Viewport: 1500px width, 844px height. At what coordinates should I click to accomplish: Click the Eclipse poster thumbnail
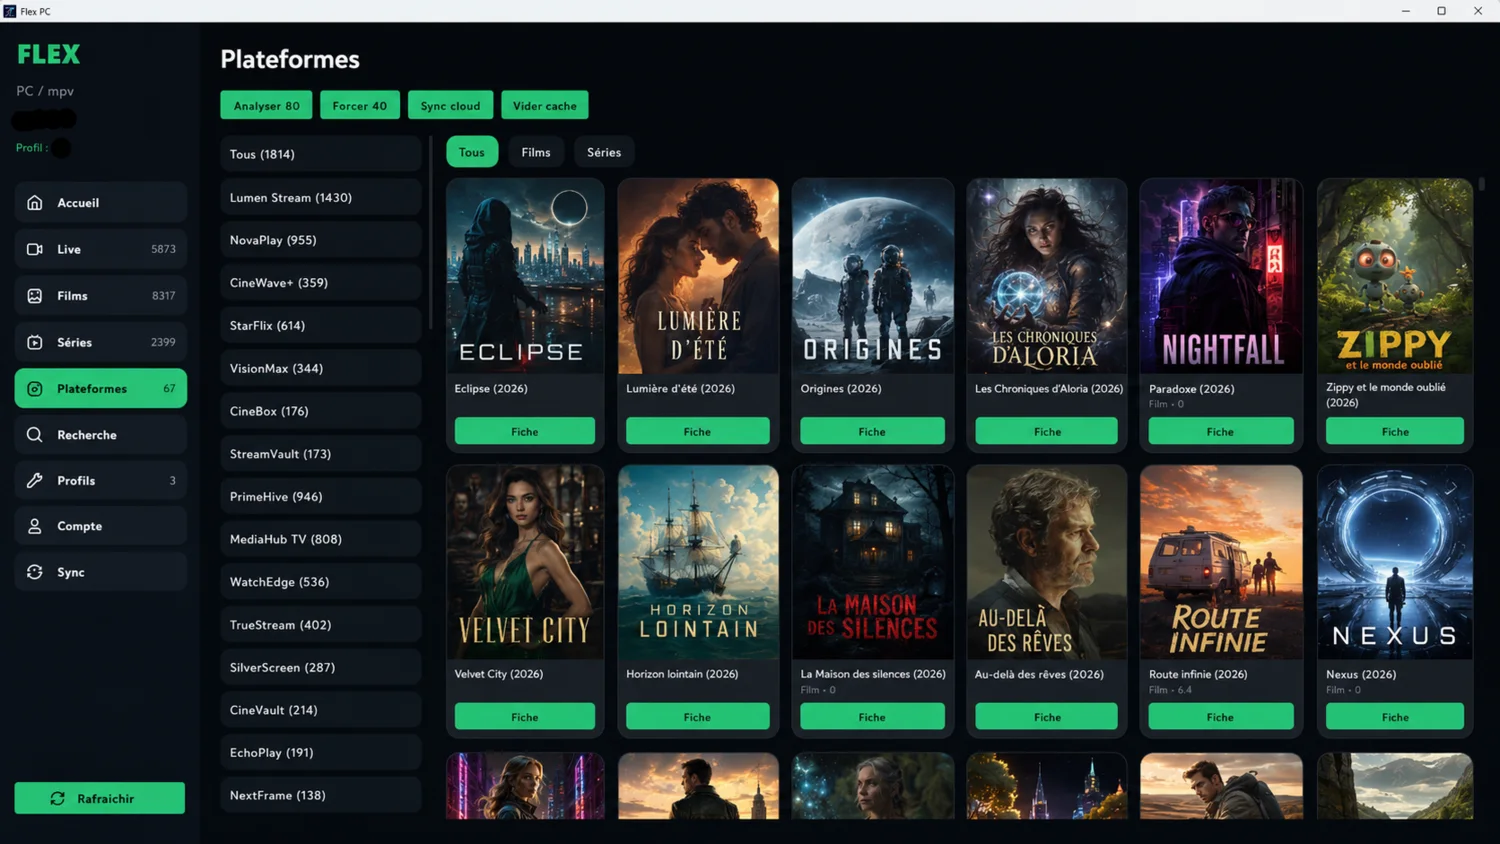click(x=525, y=276)
